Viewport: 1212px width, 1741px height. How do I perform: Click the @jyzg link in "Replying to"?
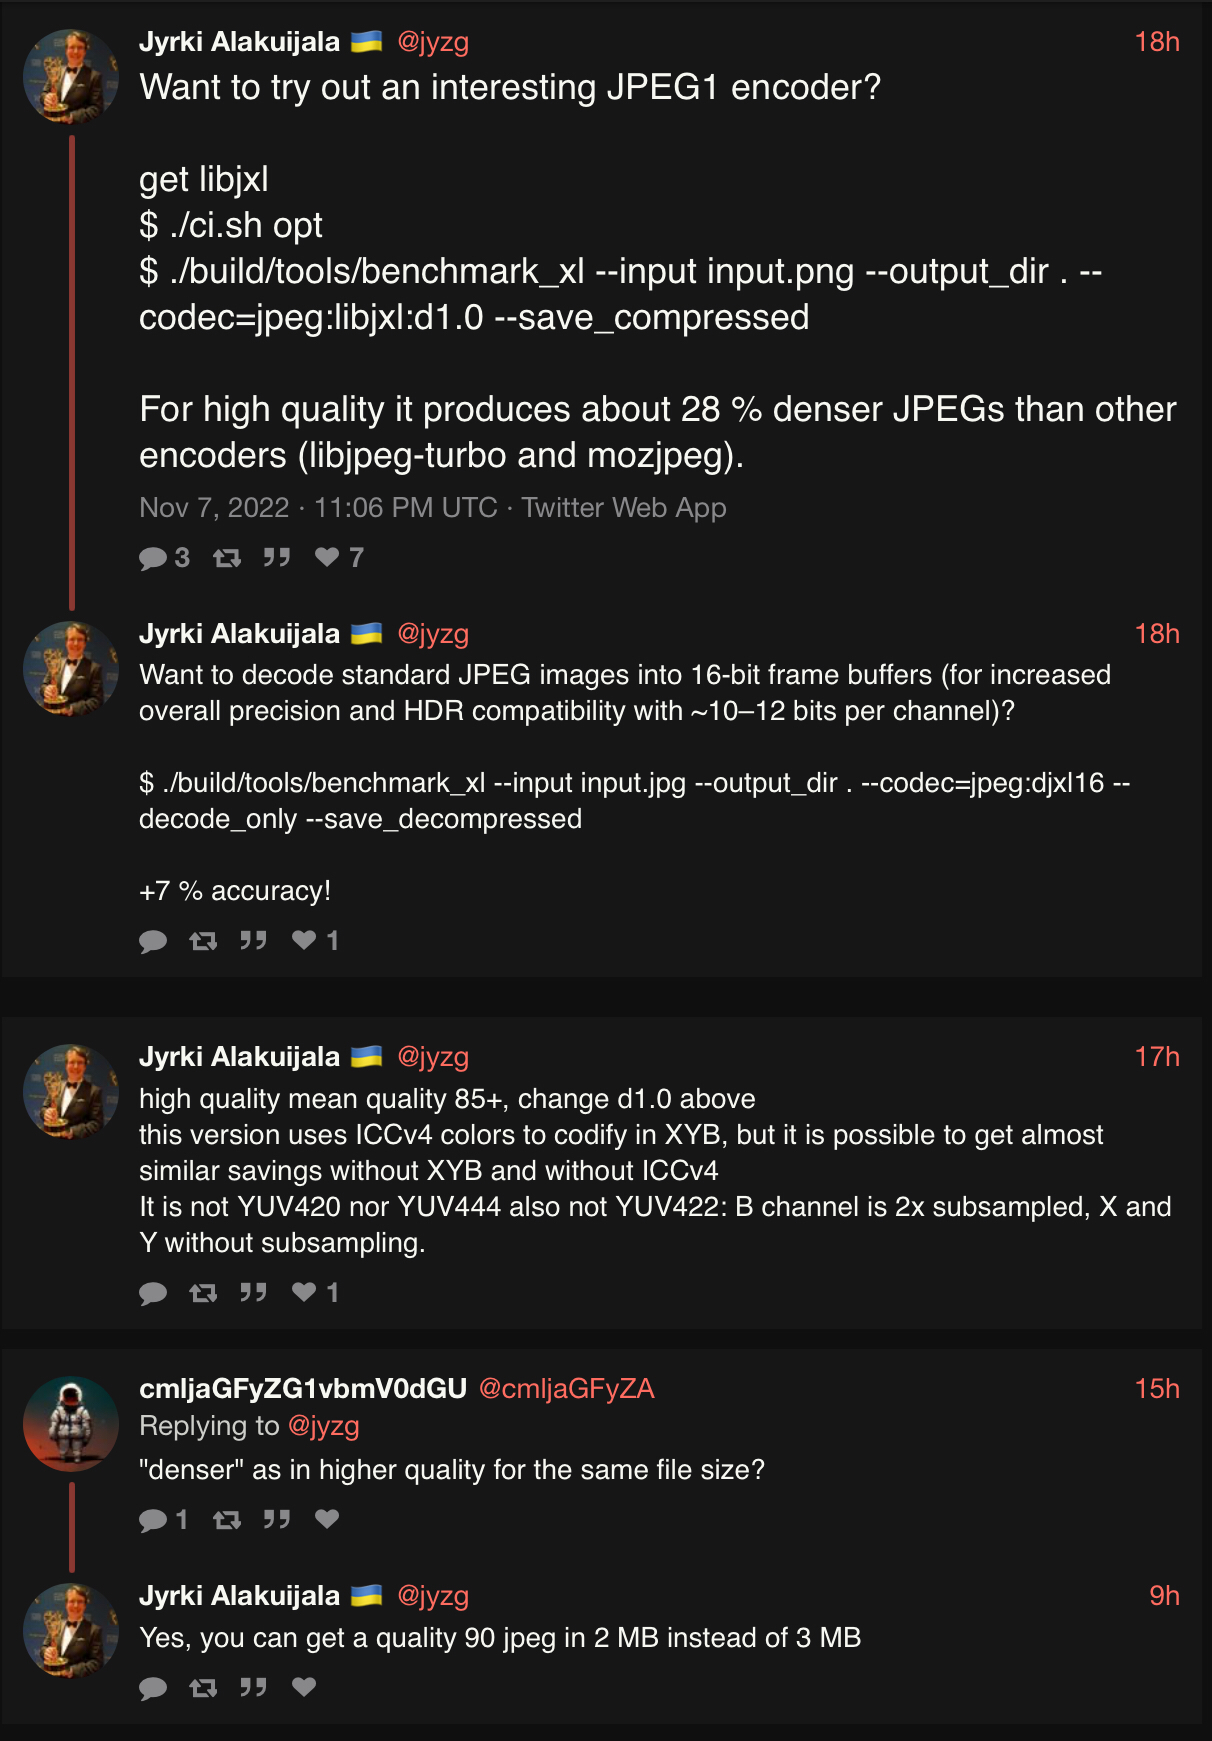tap(323, 1425)
